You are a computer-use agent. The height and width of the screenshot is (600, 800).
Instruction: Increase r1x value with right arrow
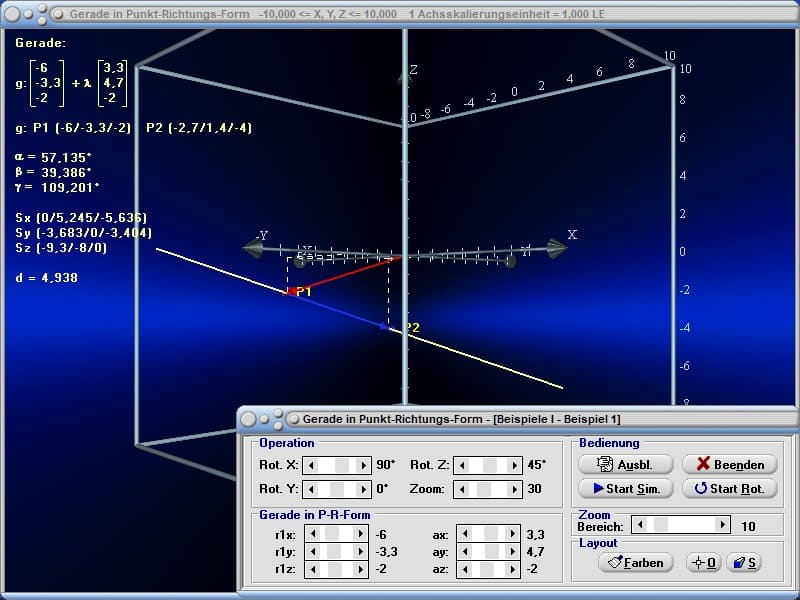pos(360,534)
